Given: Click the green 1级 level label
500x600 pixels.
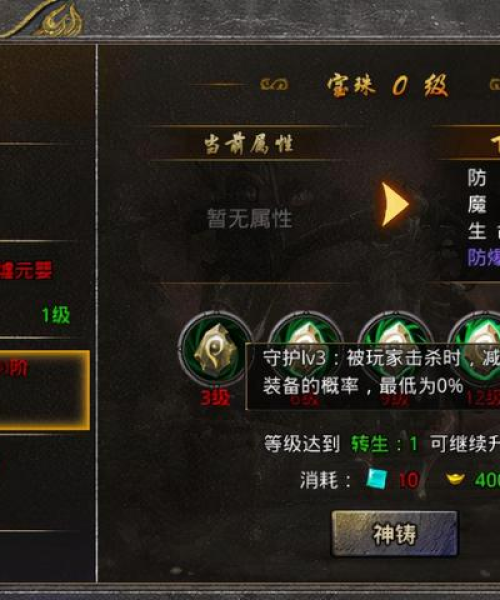Looking at the screenshot, I should click(56, 315).
